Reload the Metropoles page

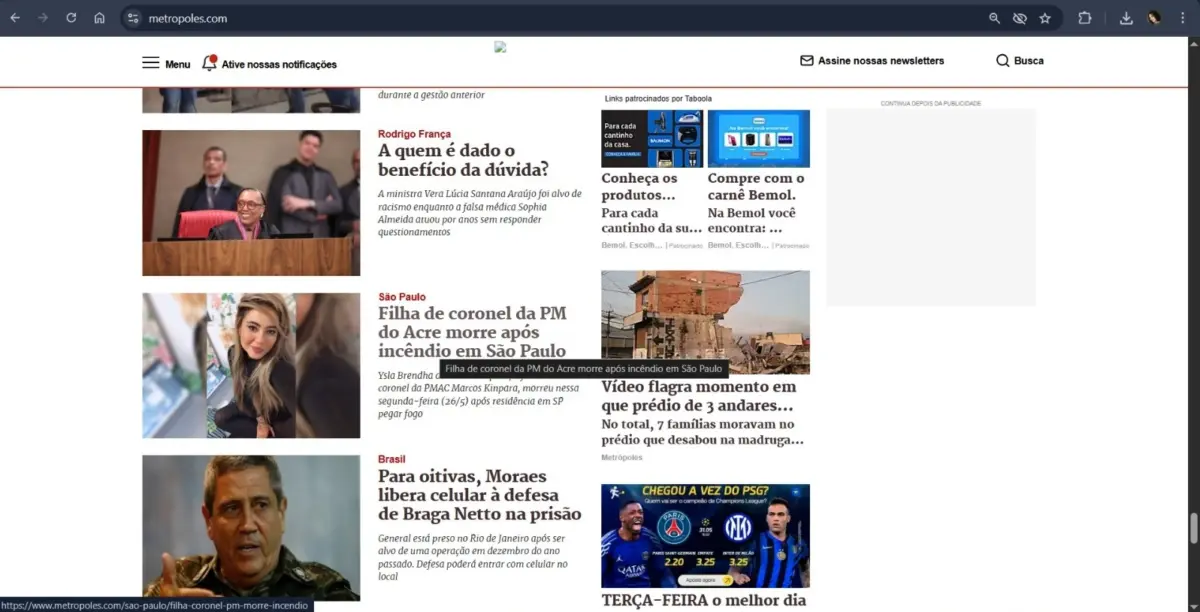tap(71, 18)
